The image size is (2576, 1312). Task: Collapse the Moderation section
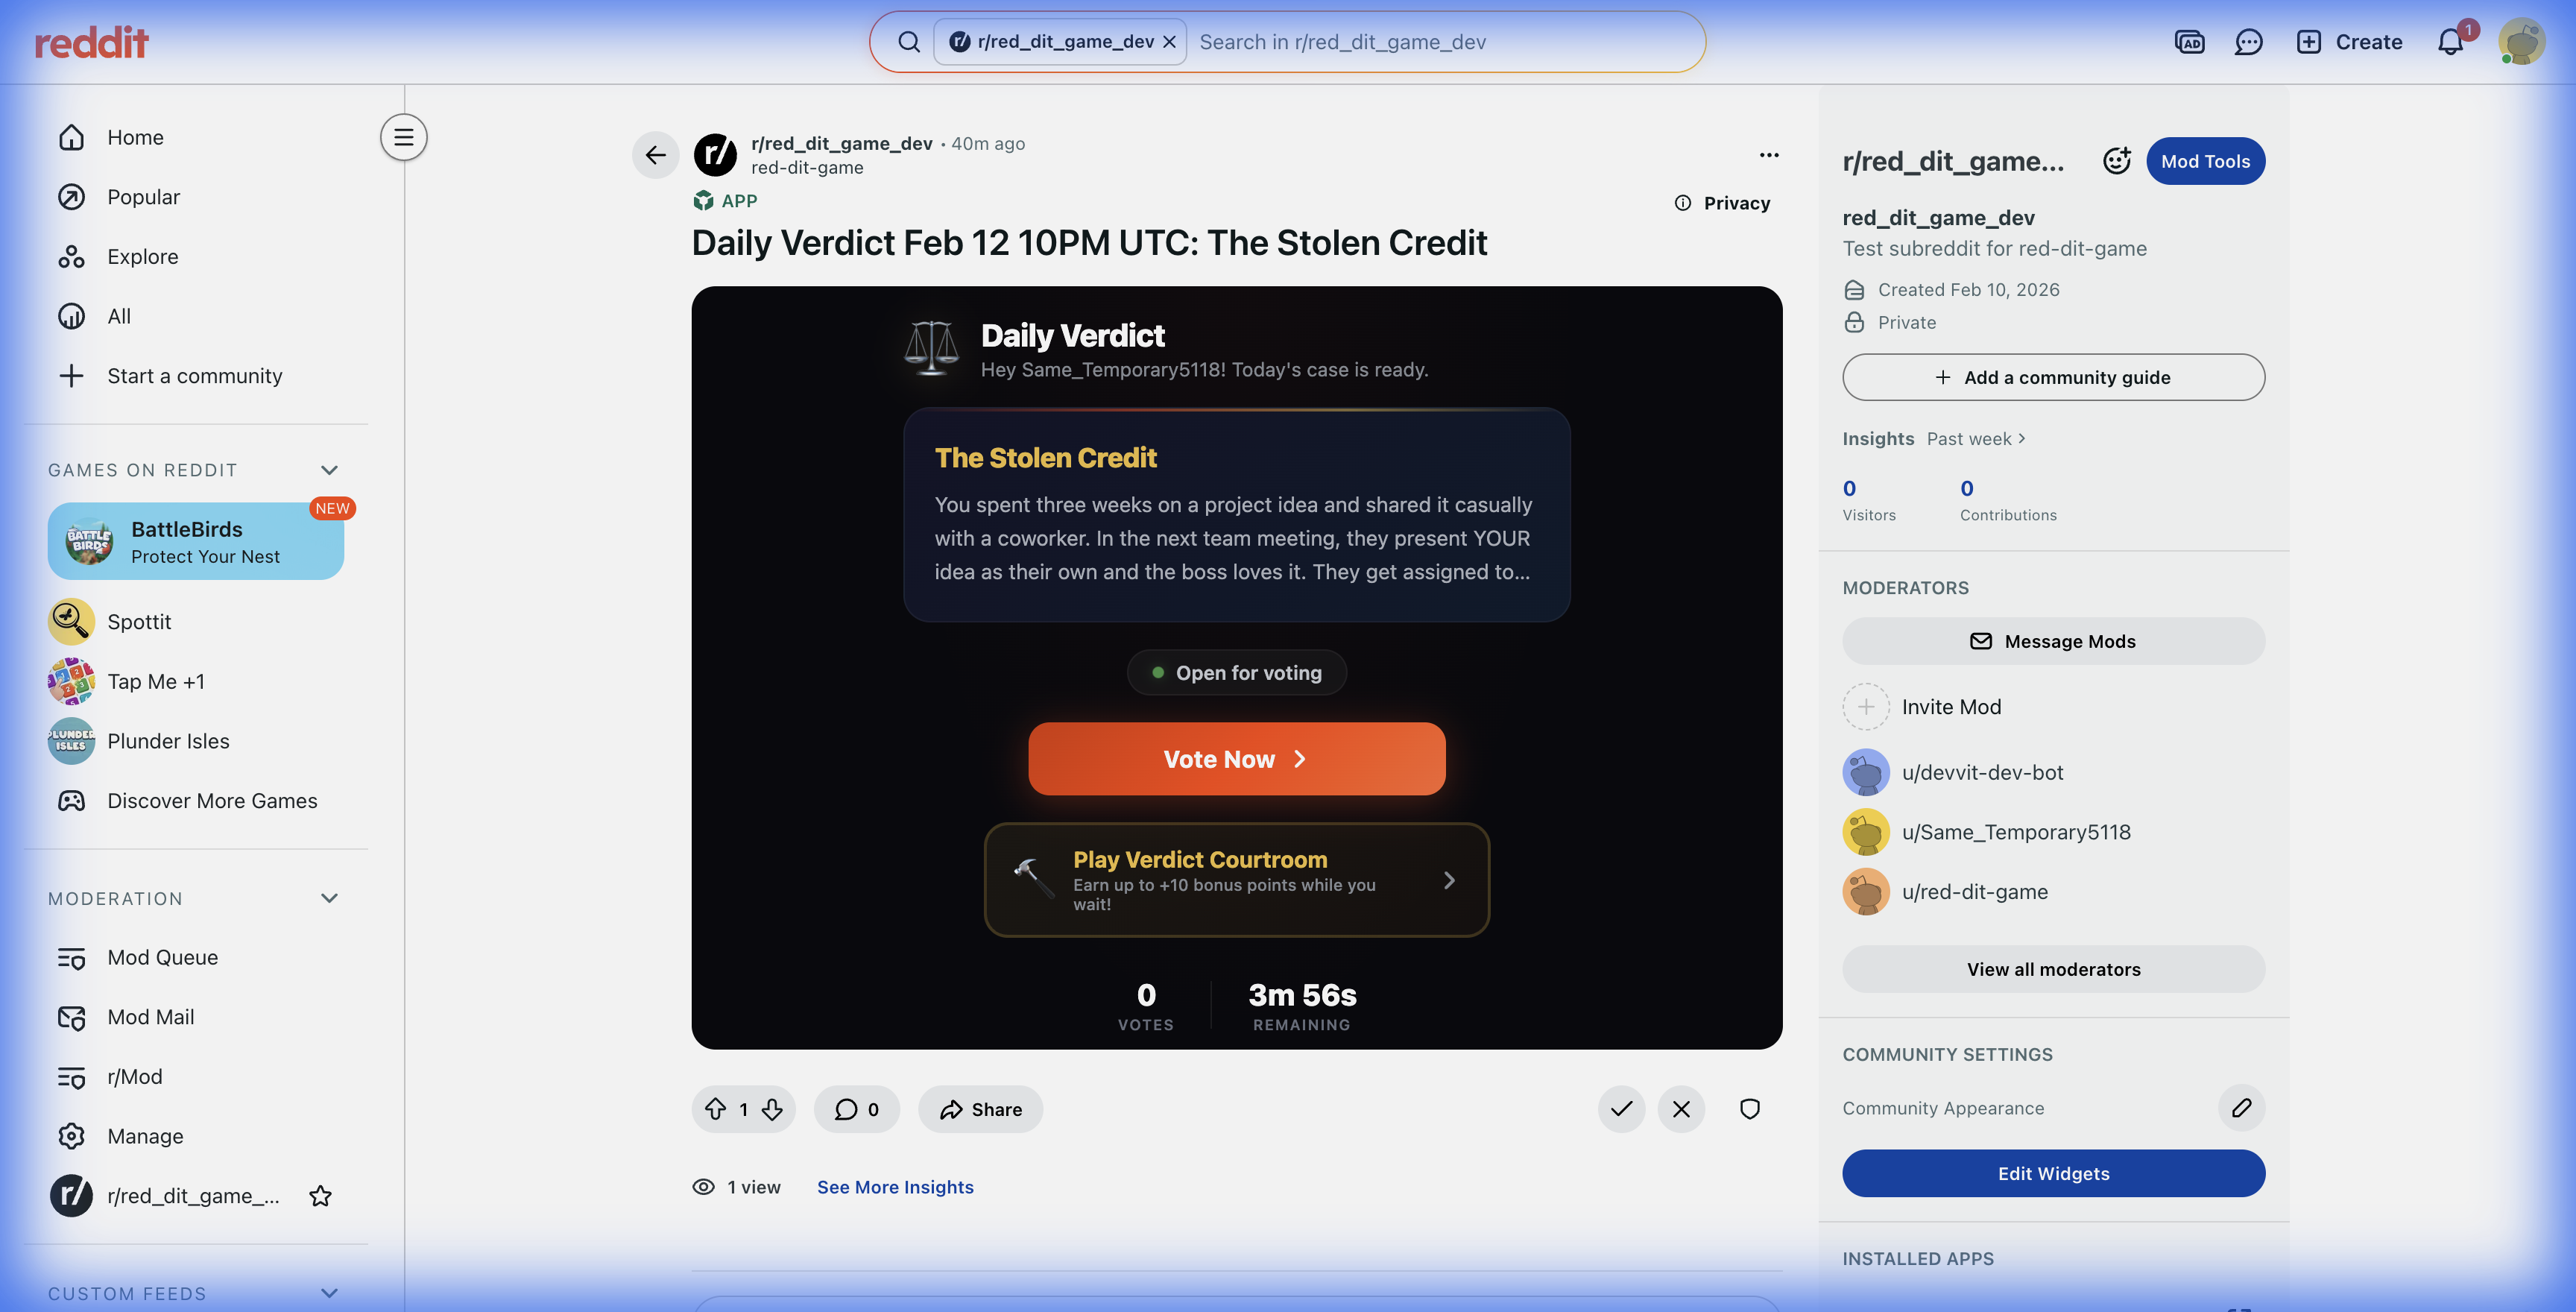tap(329, 898)
